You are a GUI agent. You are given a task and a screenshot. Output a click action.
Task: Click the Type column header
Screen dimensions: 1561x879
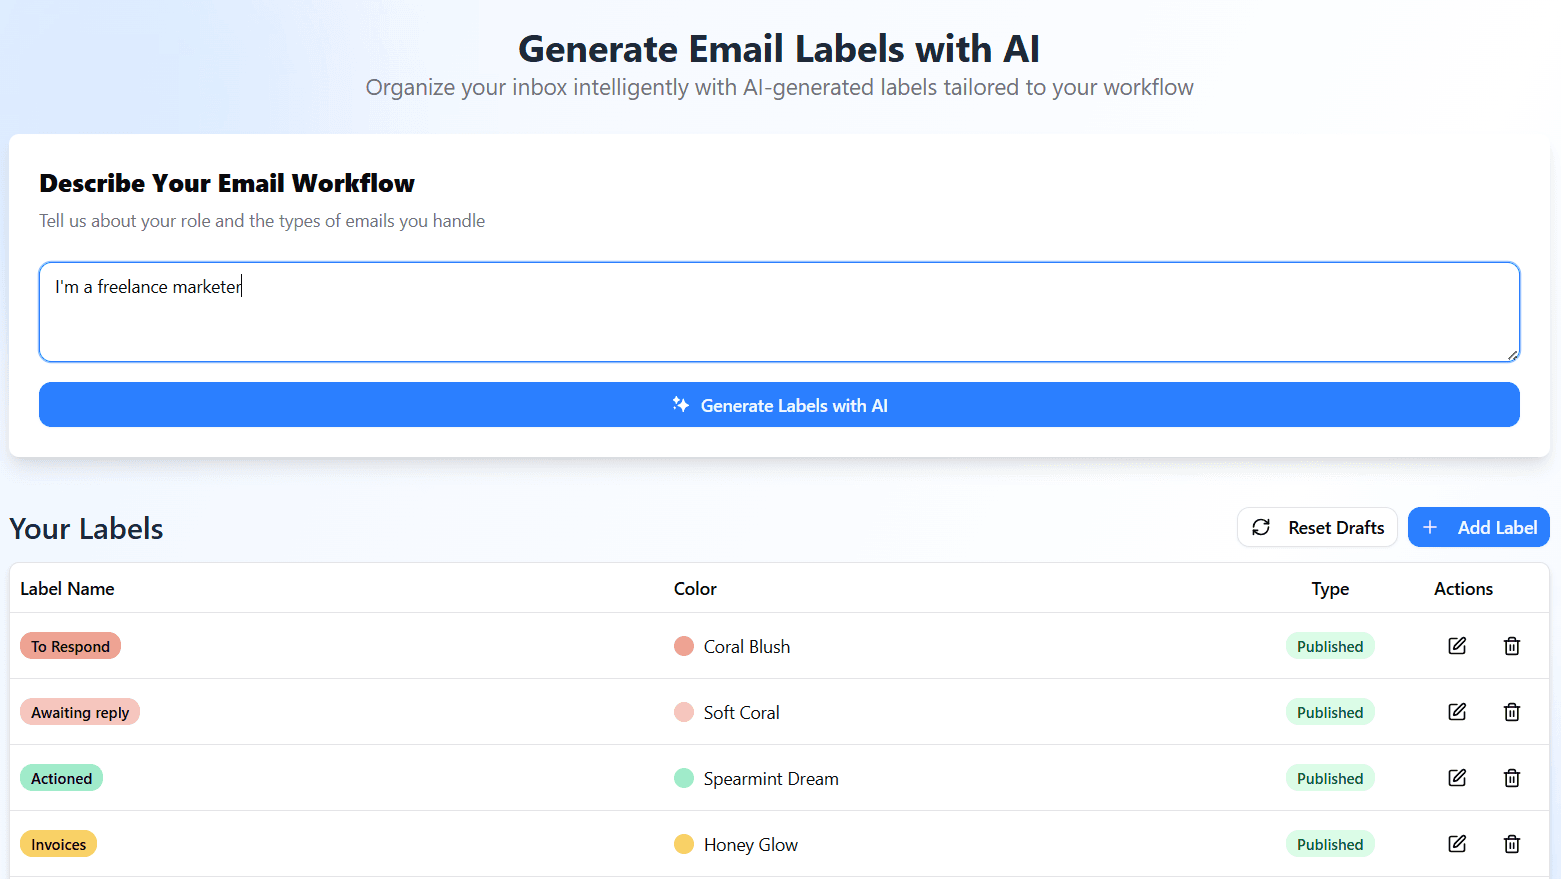pyautogui.click(x=1330, y=589)
